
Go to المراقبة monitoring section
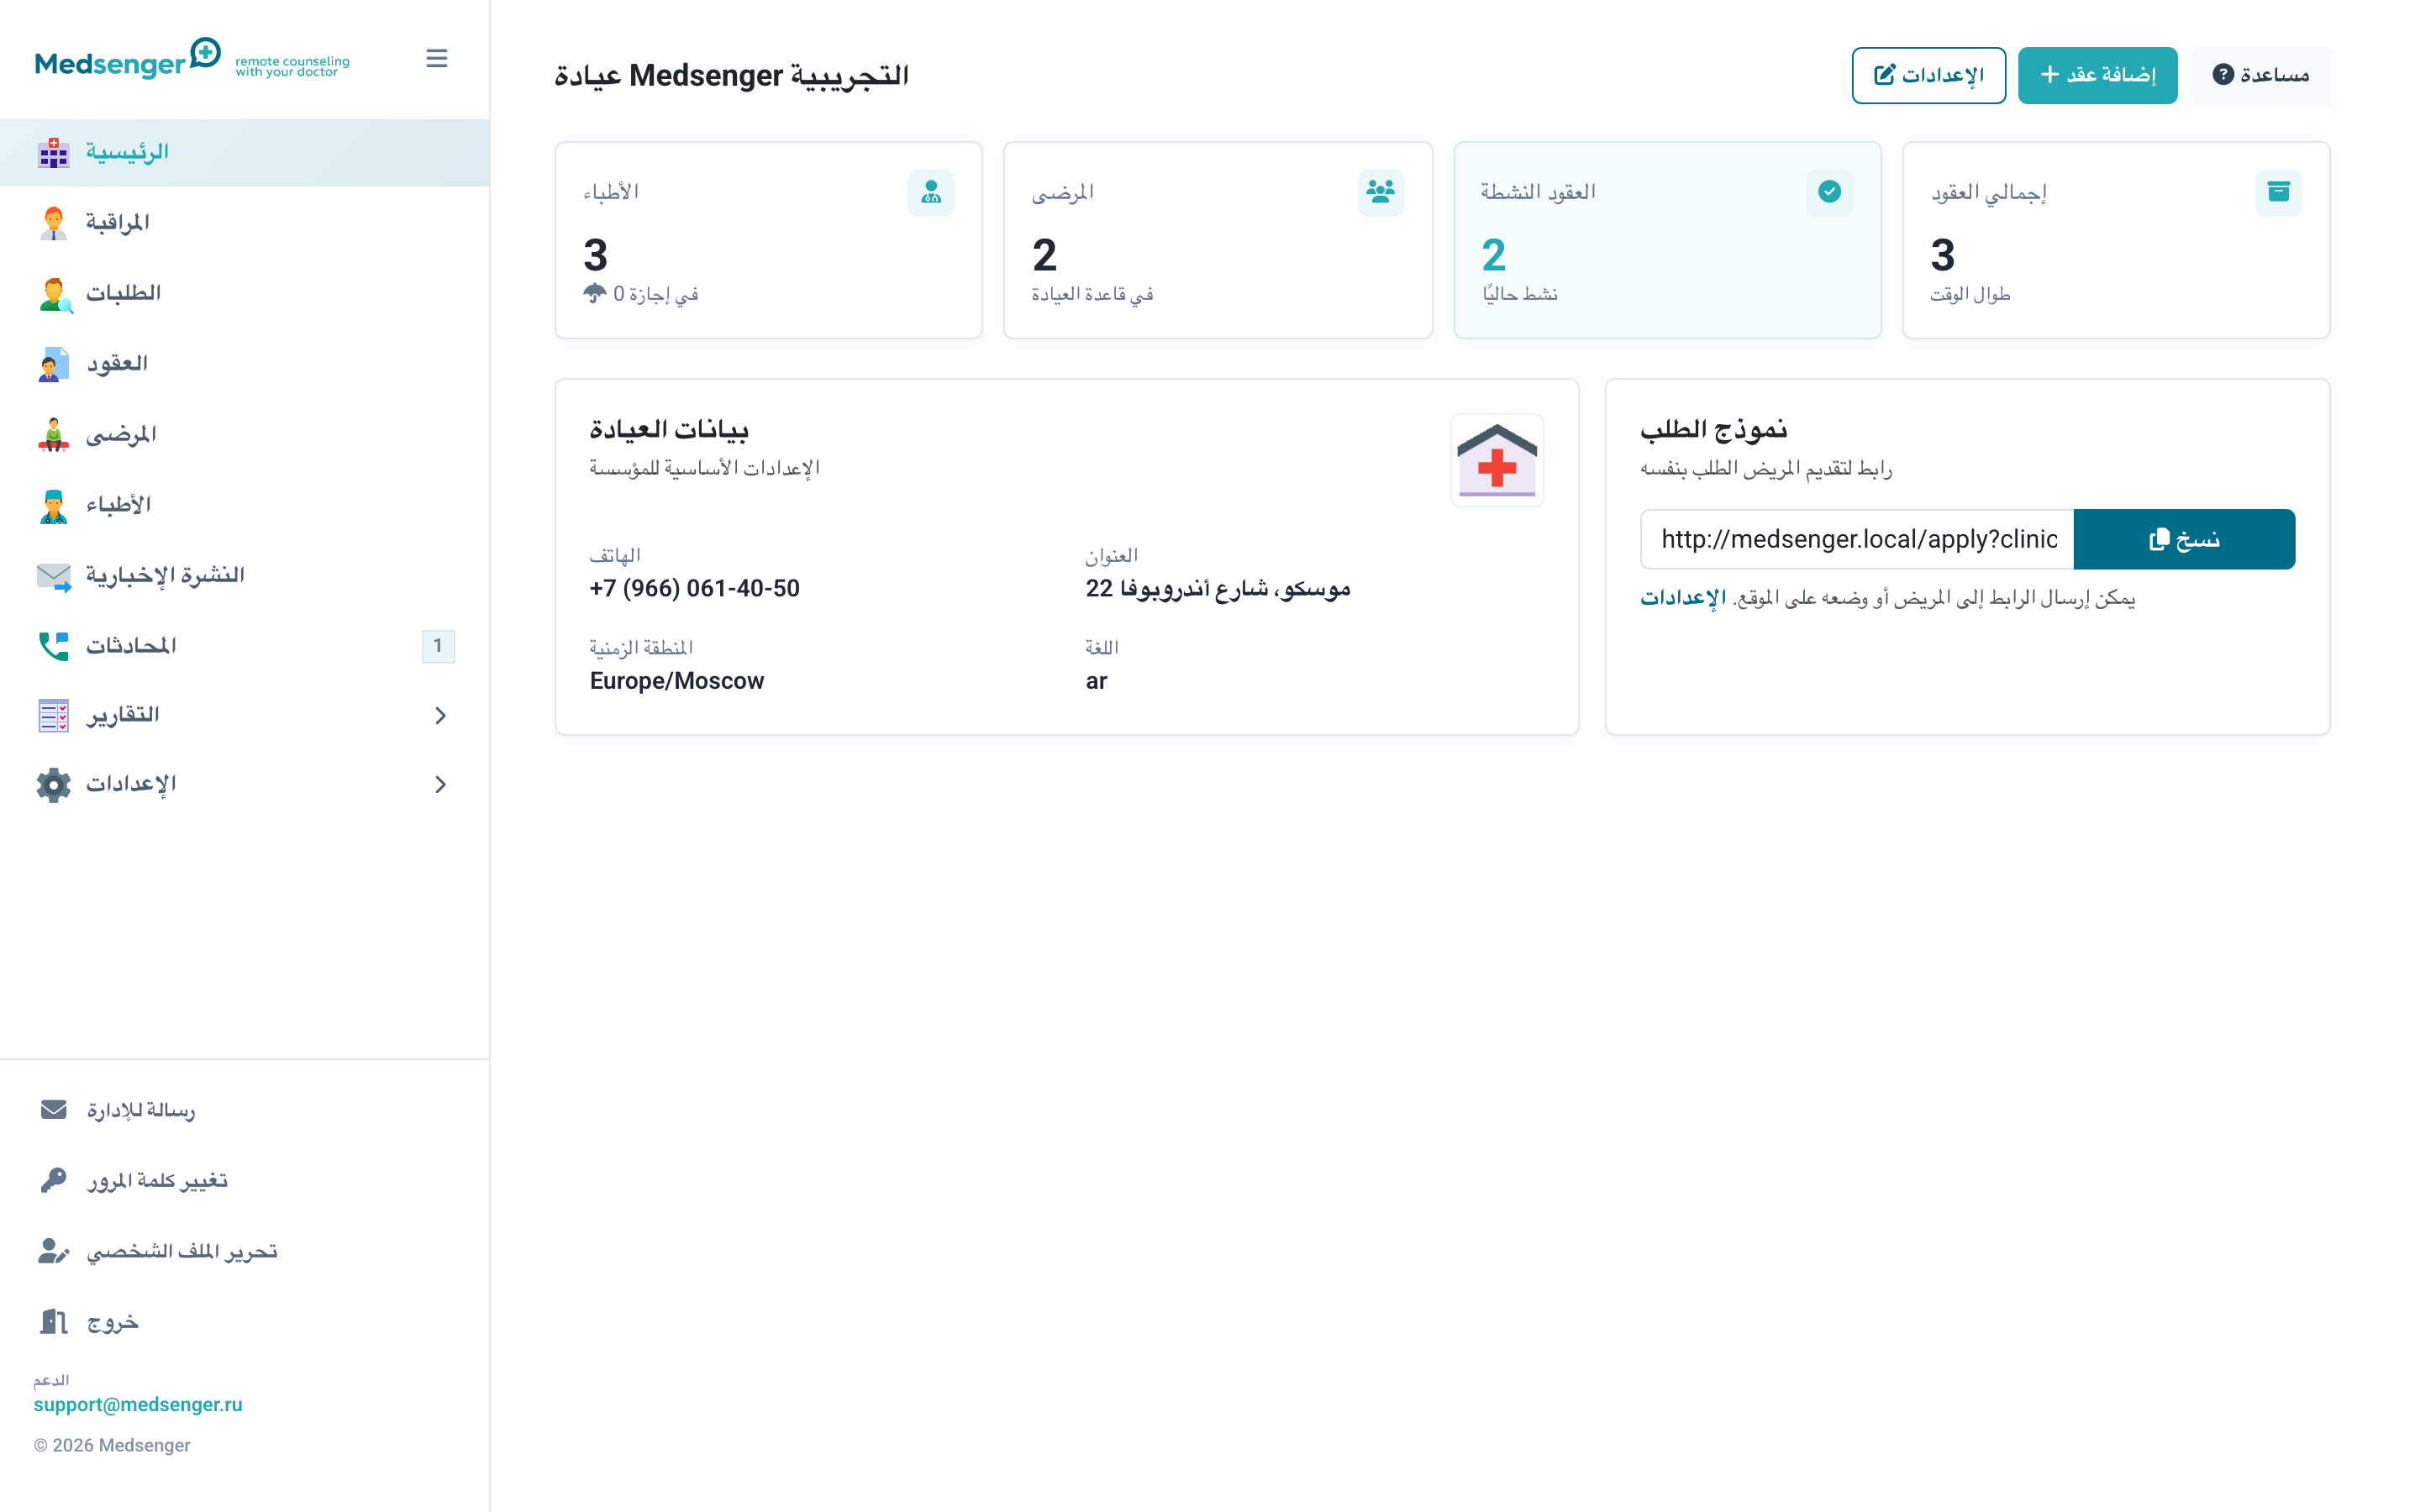[x=245, y=223]
